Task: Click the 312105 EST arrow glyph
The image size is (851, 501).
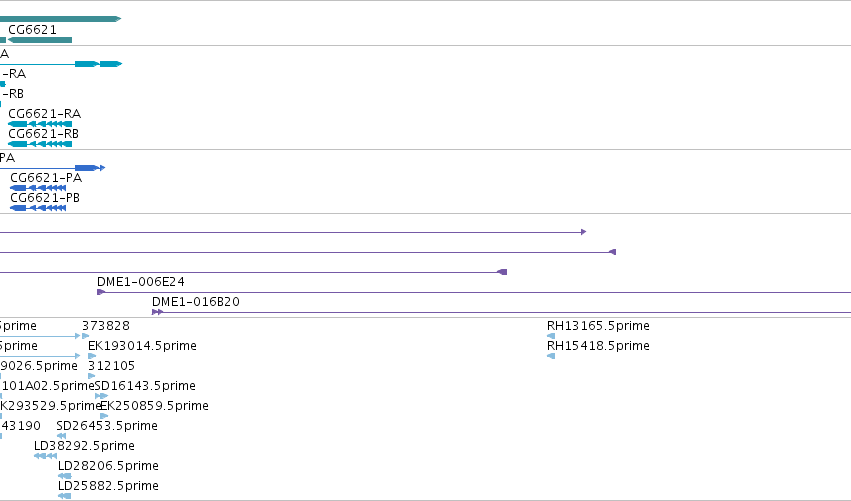Action: [x=91, y=377]
